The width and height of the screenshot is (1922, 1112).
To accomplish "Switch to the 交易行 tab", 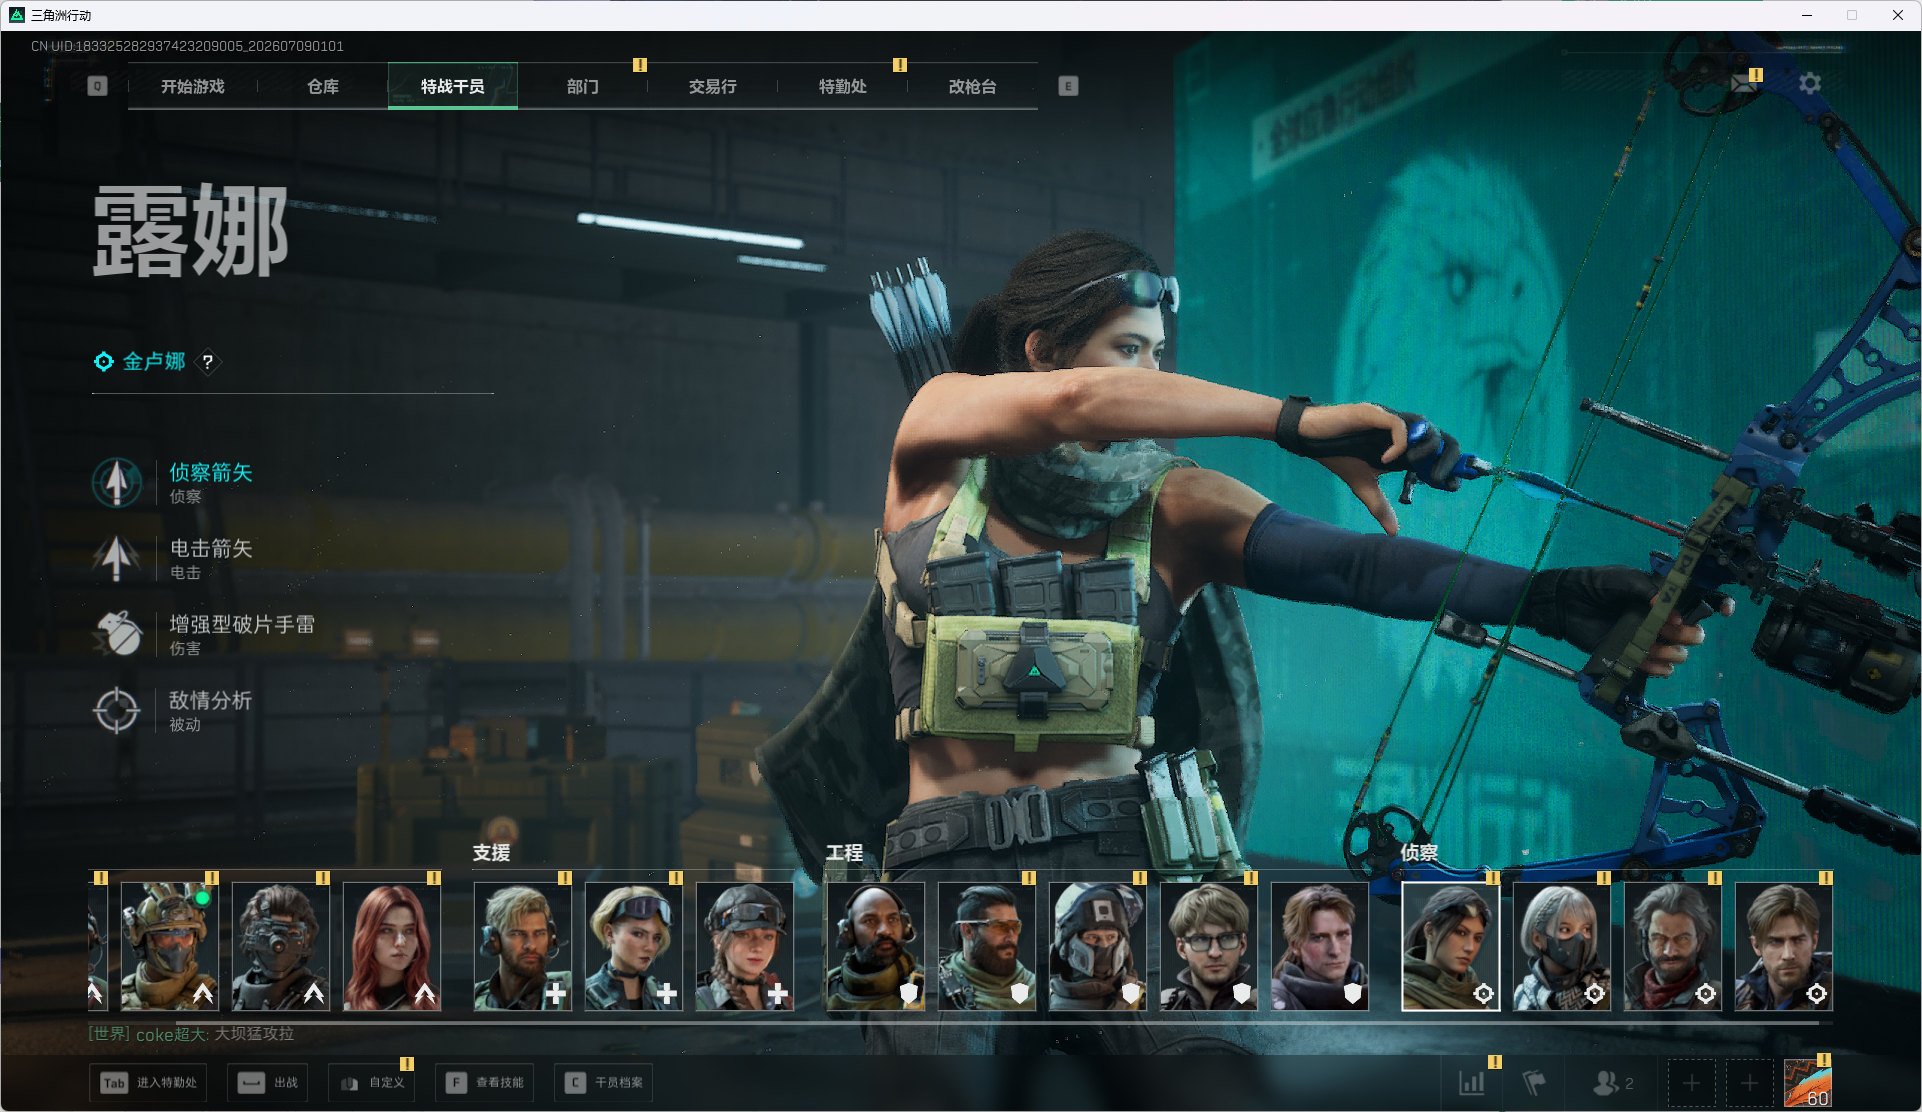I will click(713, 87).
